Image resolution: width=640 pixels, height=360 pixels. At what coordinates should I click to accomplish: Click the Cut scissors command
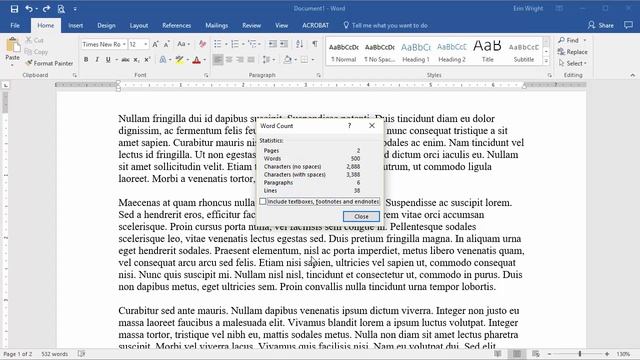34,40
